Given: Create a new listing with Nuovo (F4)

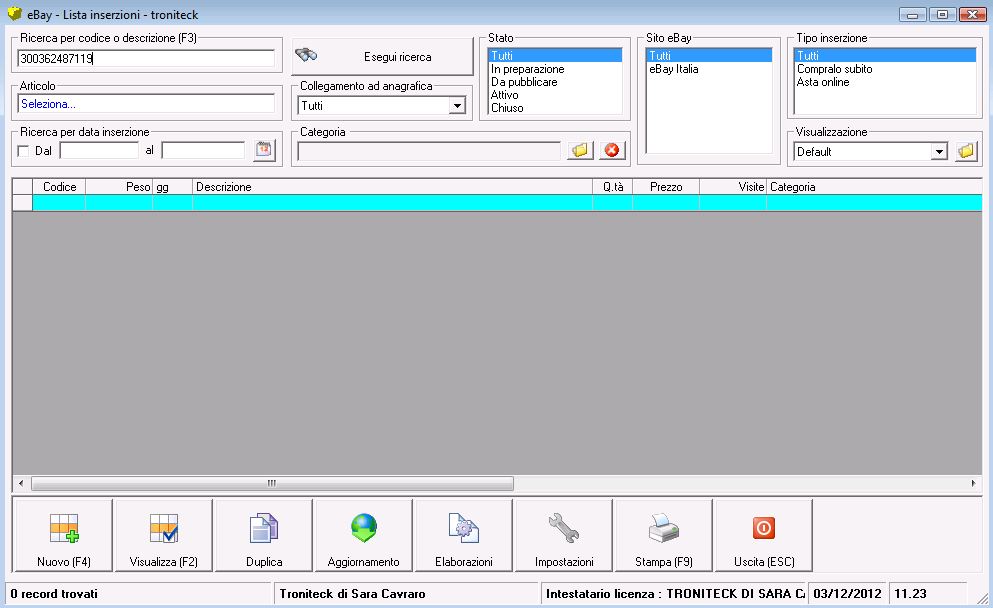Looking at the screenshot, I should click(x=63, y=535).
